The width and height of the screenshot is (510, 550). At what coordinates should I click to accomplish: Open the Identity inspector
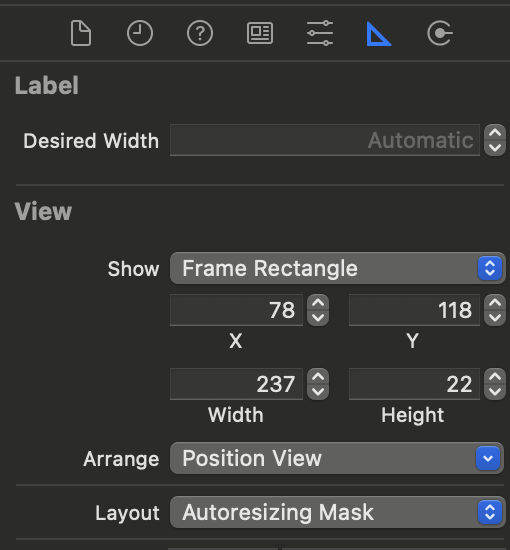click(x=260, y=33)
